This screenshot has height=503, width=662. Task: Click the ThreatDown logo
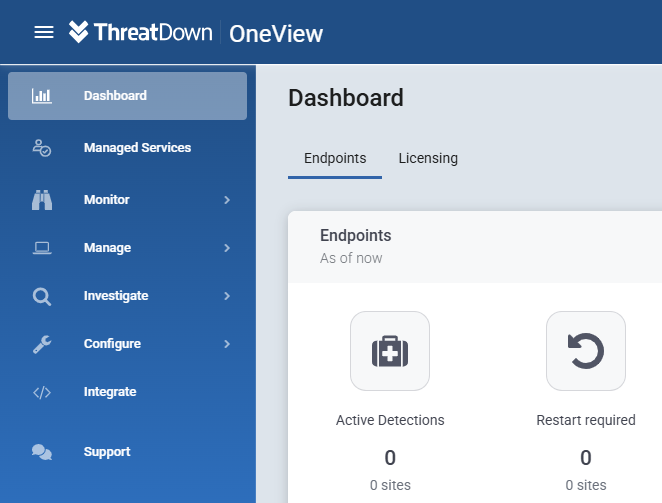coord(141,32)
